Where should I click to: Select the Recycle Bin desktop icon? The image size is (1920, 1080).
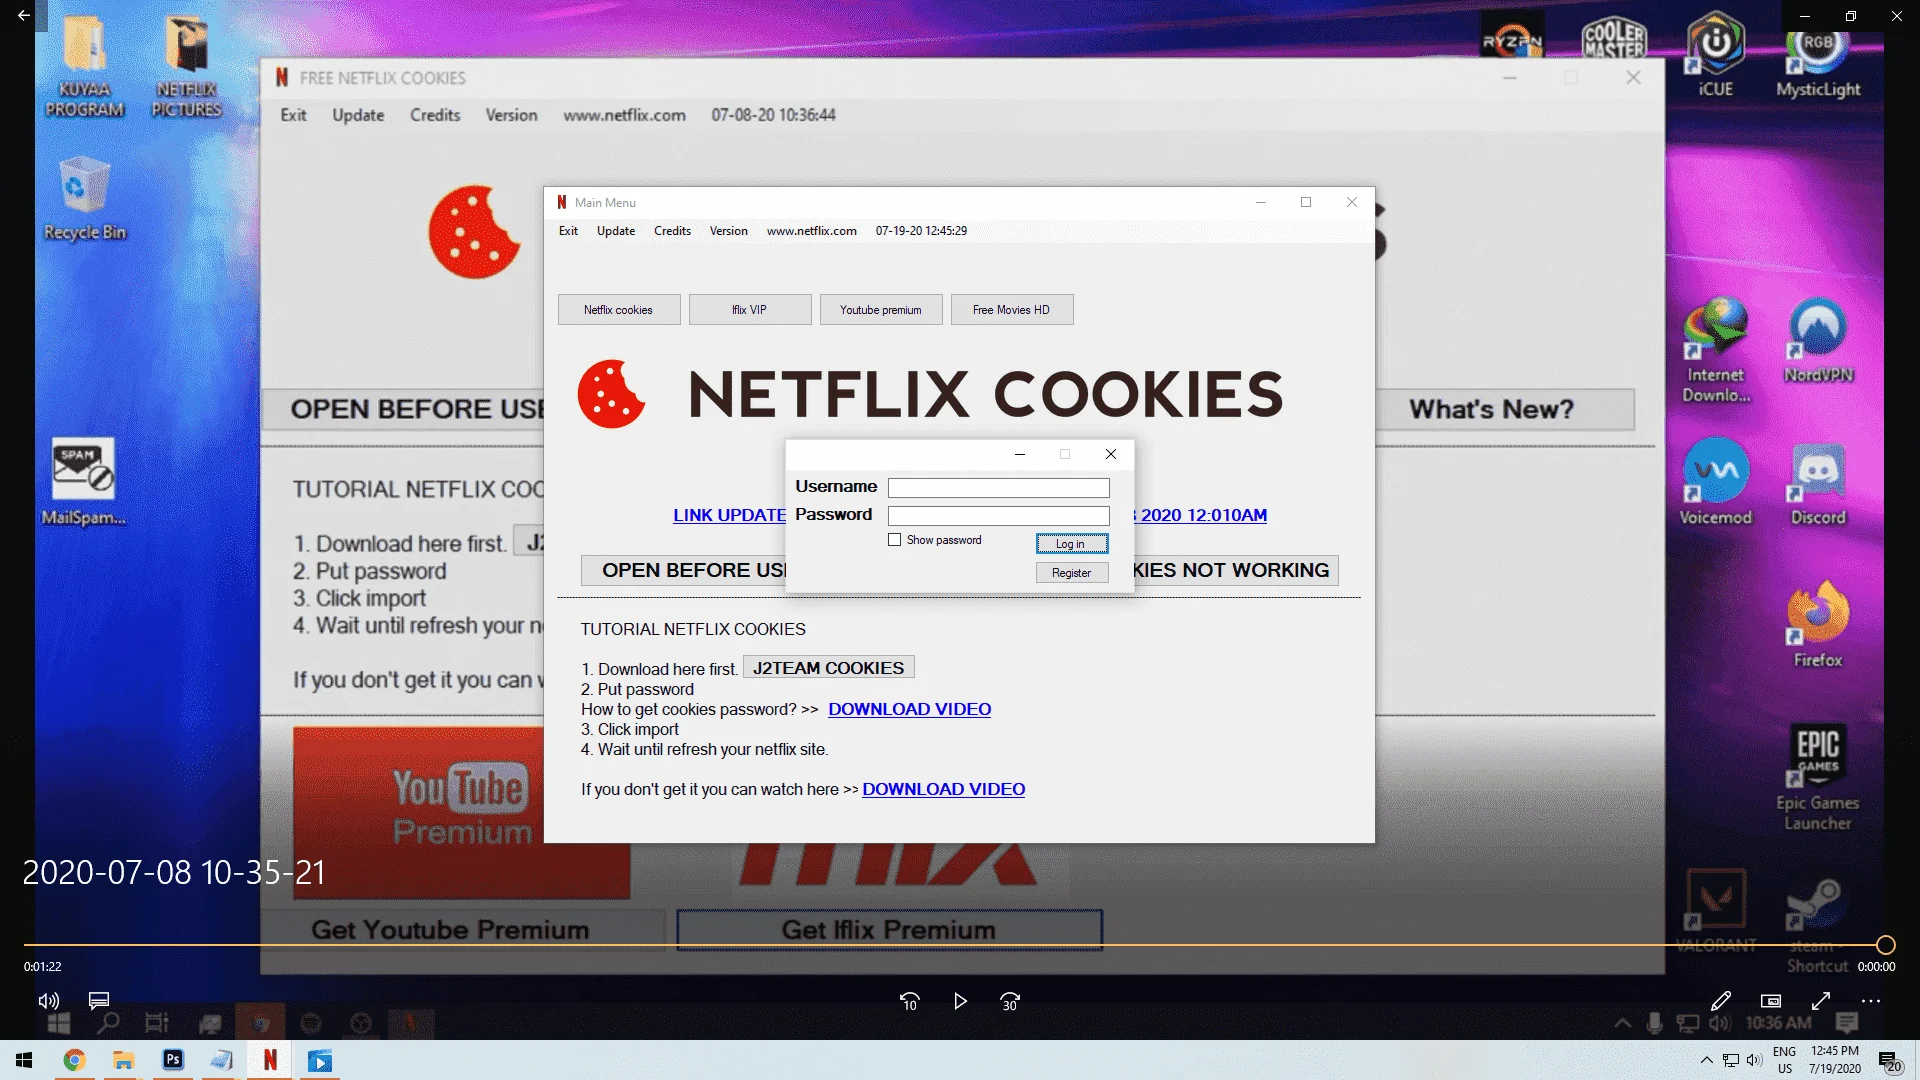(85, 198)
